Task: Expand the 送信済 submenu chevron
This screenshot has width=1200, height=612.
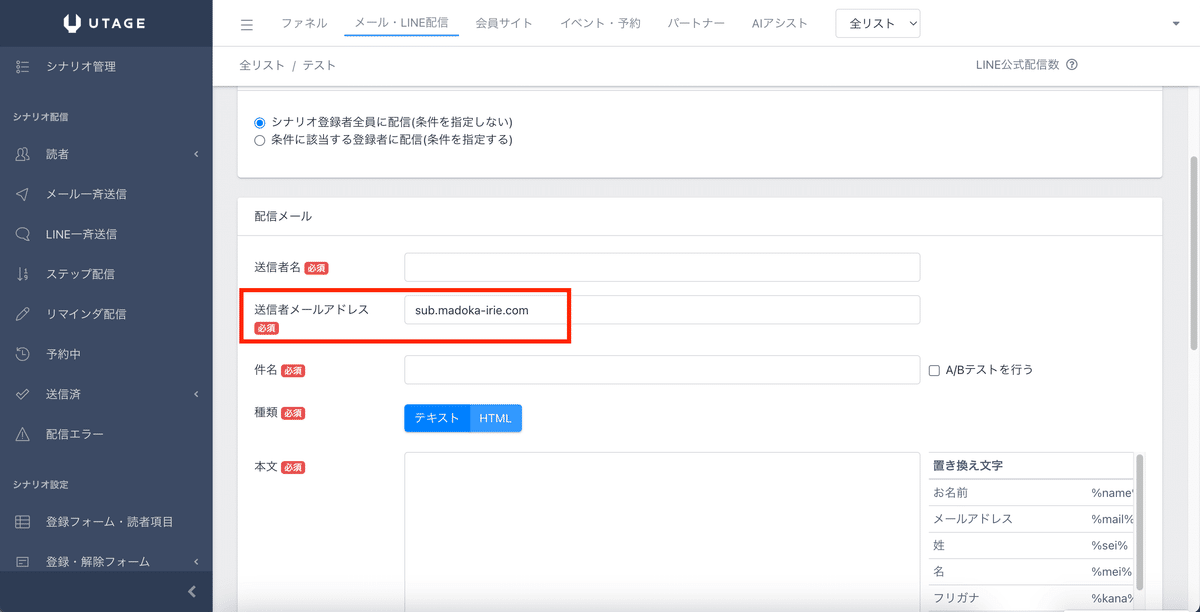Action: pyautogui.click(x=196, y=394)
